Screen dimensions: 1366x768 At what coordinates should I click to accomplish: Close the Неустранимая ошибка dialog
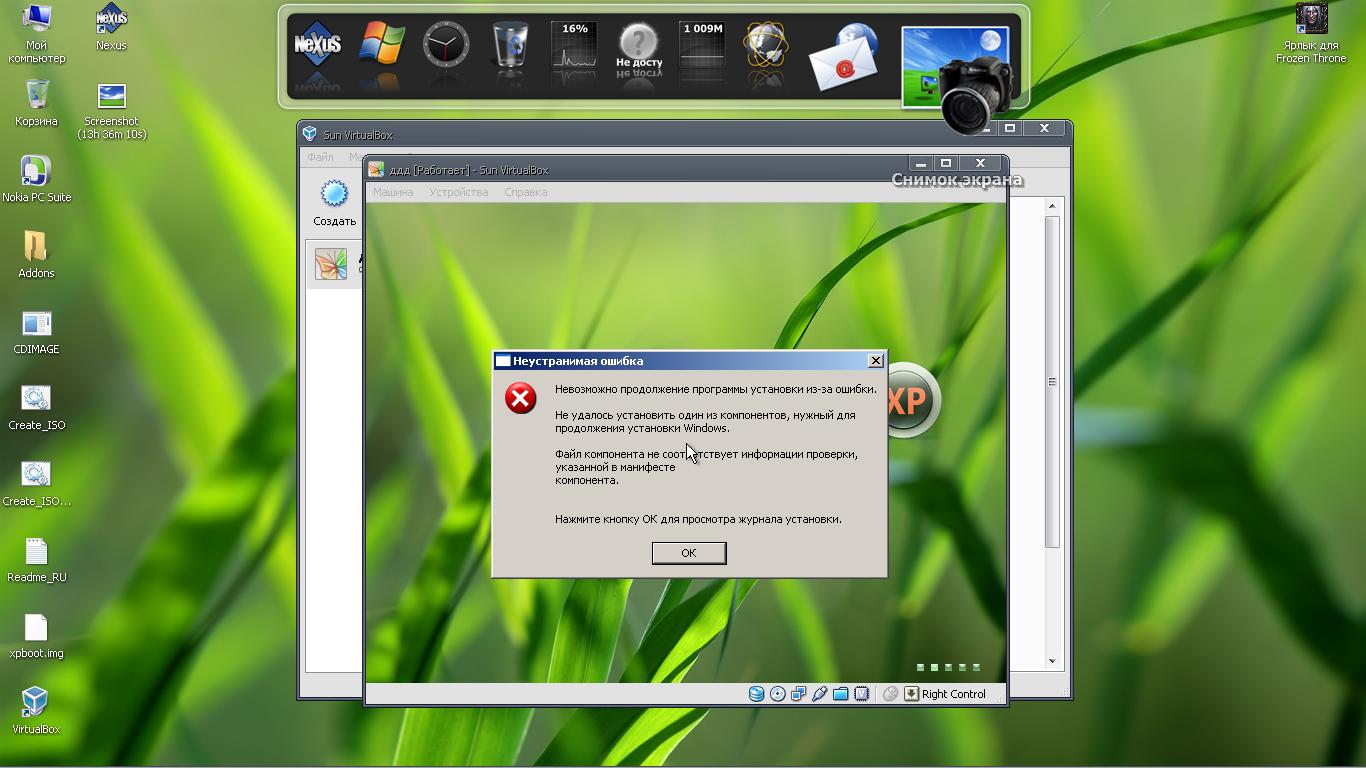(x=876, y=361)
